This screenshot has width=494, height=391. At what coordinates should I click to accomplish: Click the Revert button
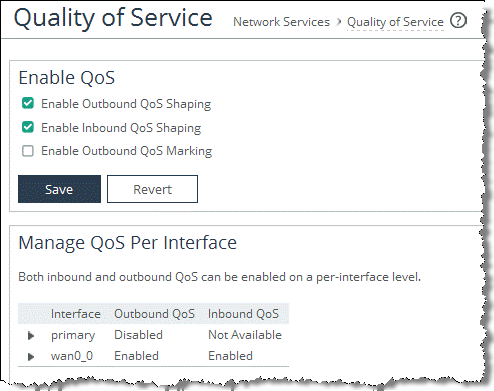click(x=152, y=189)
